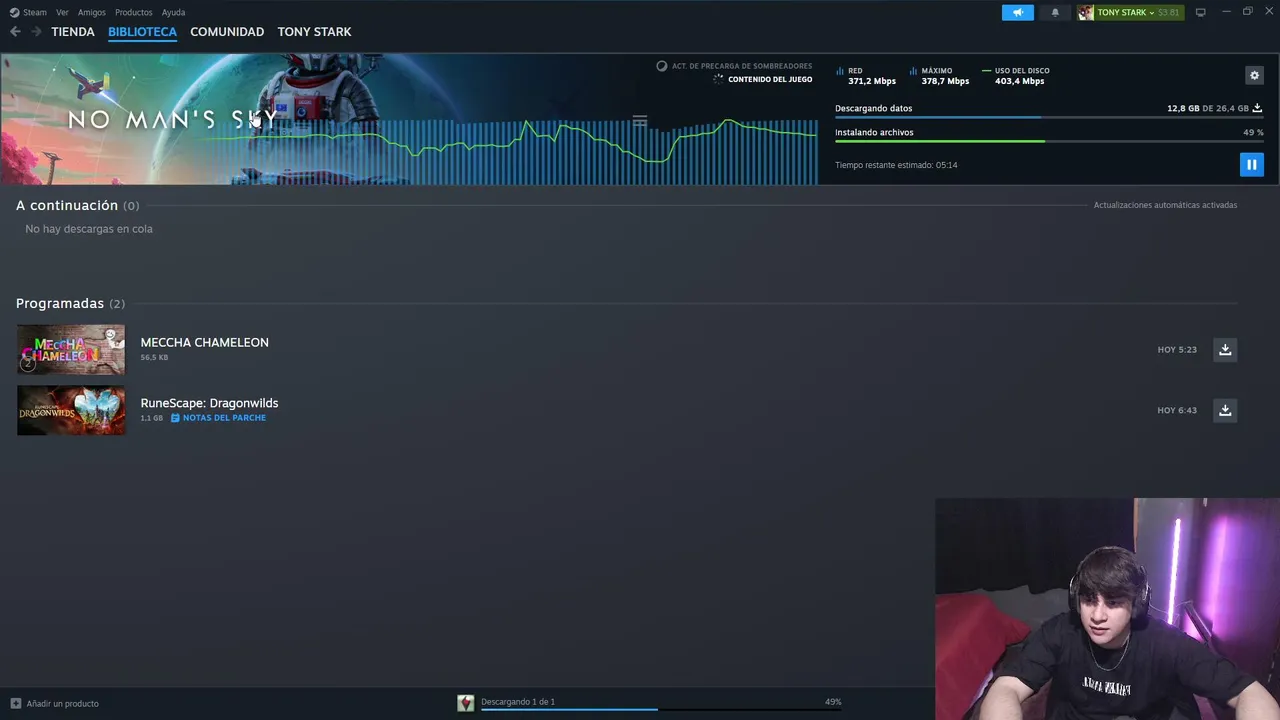
Task: Open the Productos menu
Action: (x=133, y=12)
